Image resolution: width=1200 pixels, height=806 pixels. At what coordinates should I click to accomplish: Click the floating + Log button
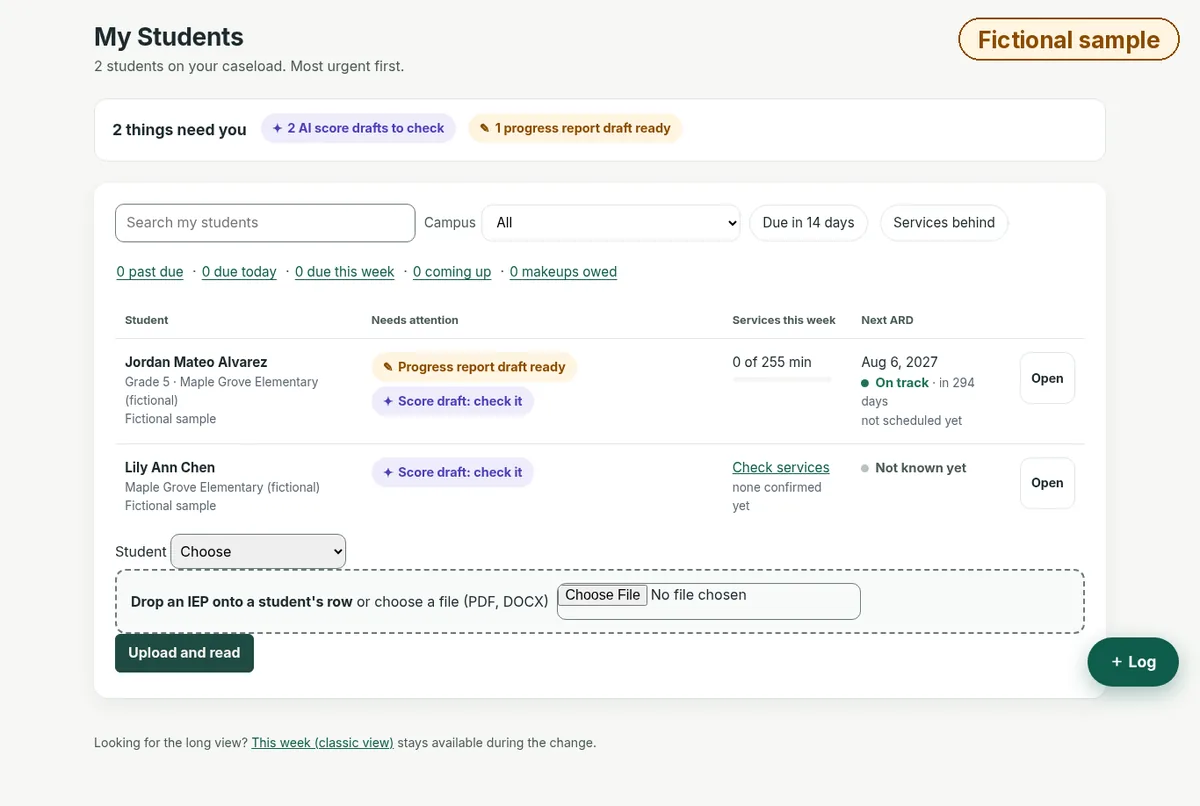tap(1133, 662)
